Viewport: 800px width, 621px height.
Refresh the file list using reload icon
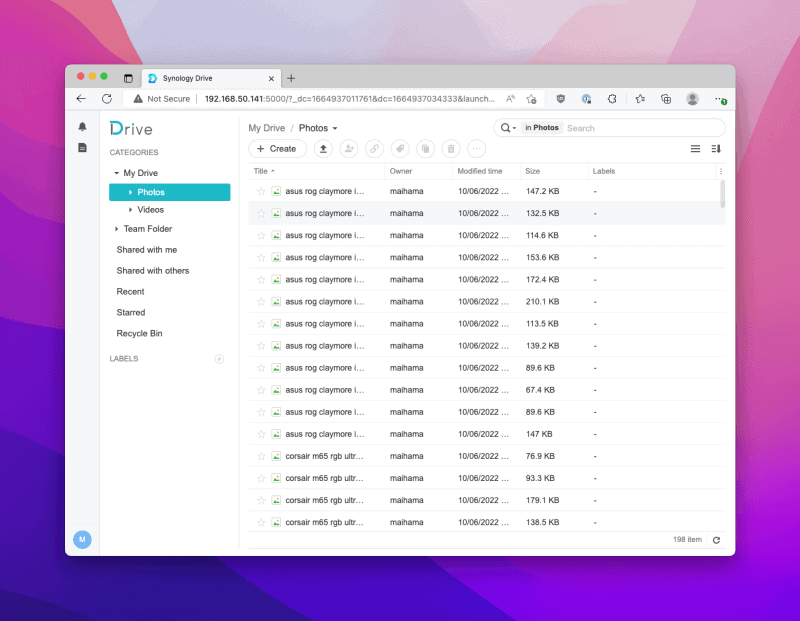716,540
